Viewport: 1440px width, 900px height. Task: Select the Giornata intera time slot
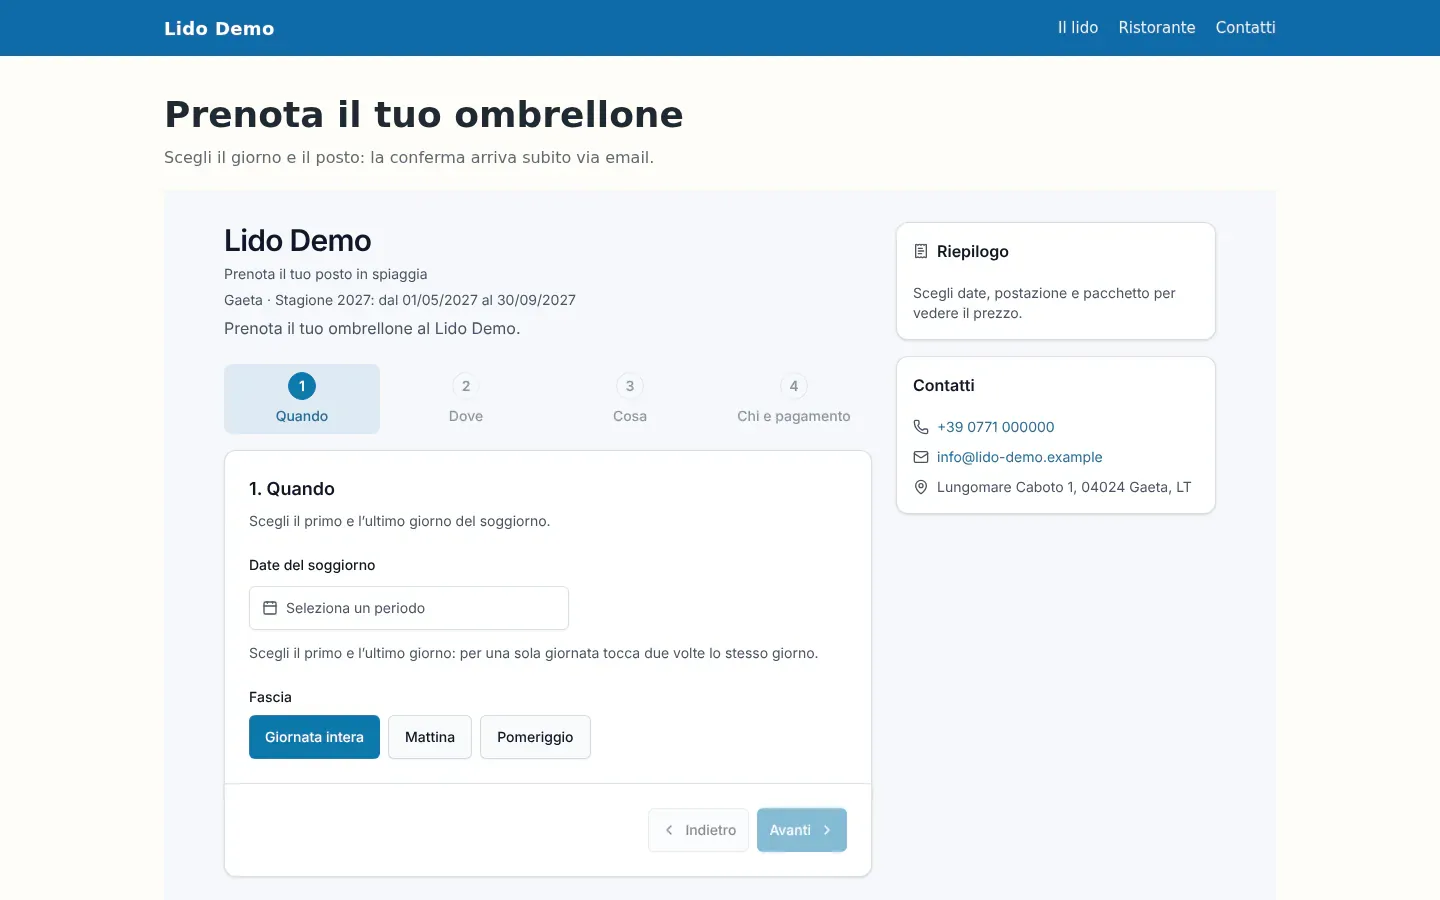[x=314, y=737]
